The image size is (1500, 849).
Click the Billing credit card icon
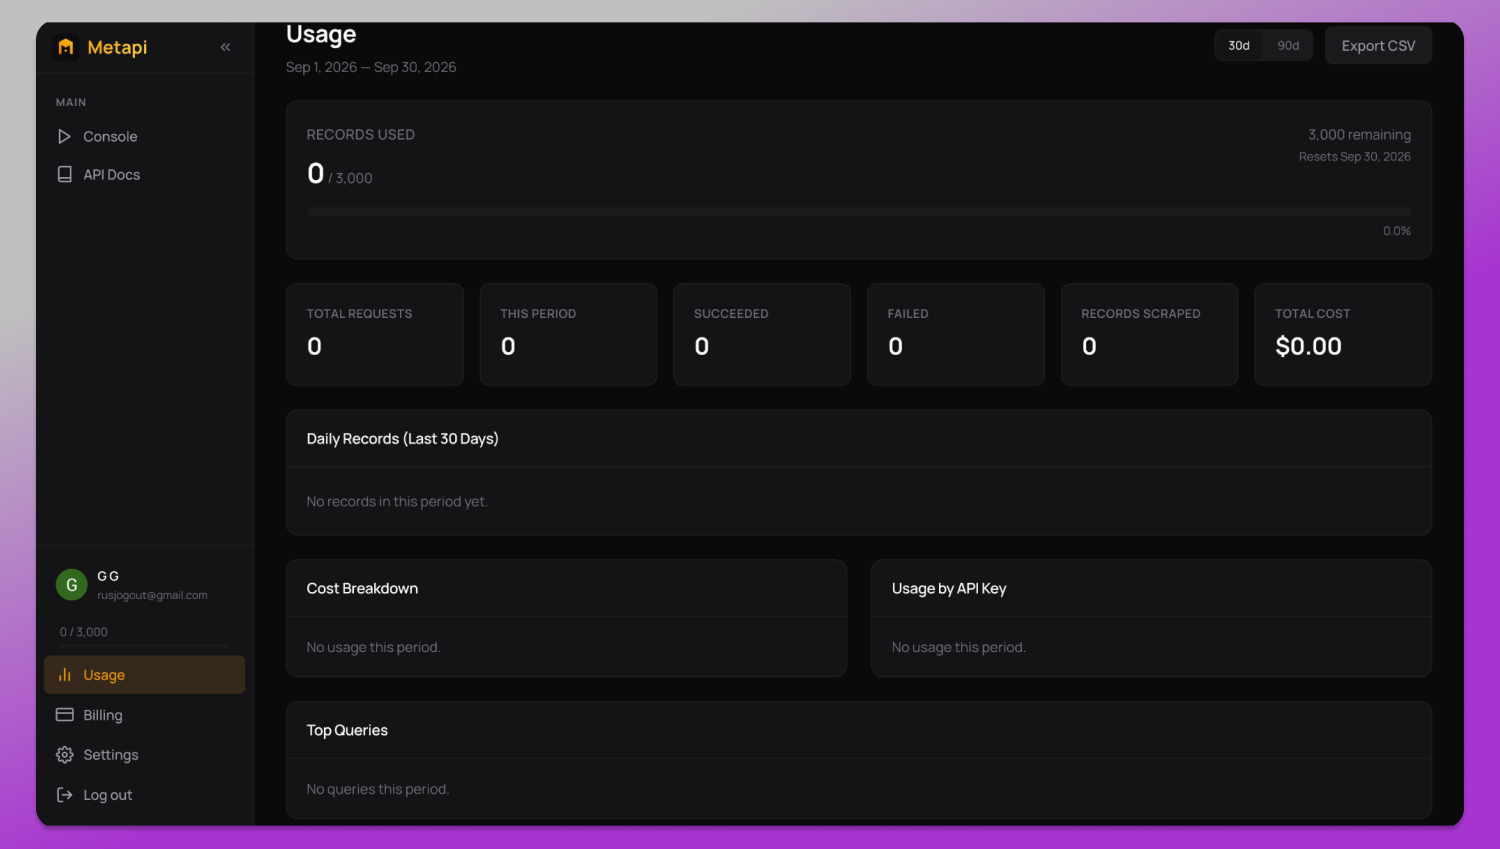[x=65, y=715]
